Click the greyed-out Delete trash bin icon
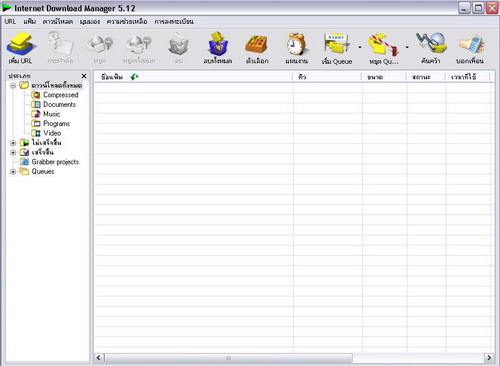The width and height of the screenshot is (500, 366). click(x=178, y=44)
